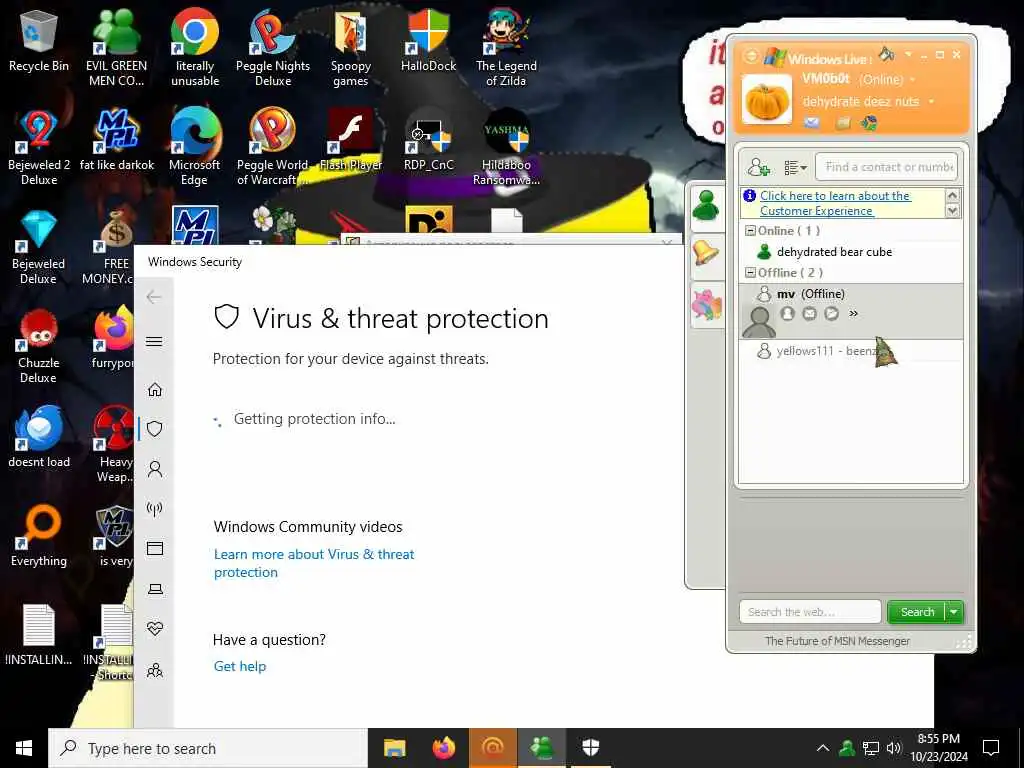Screen dimensions: 1024x768
Task: Open Home in Windows Security sidebar
Action: click(155, 390)
